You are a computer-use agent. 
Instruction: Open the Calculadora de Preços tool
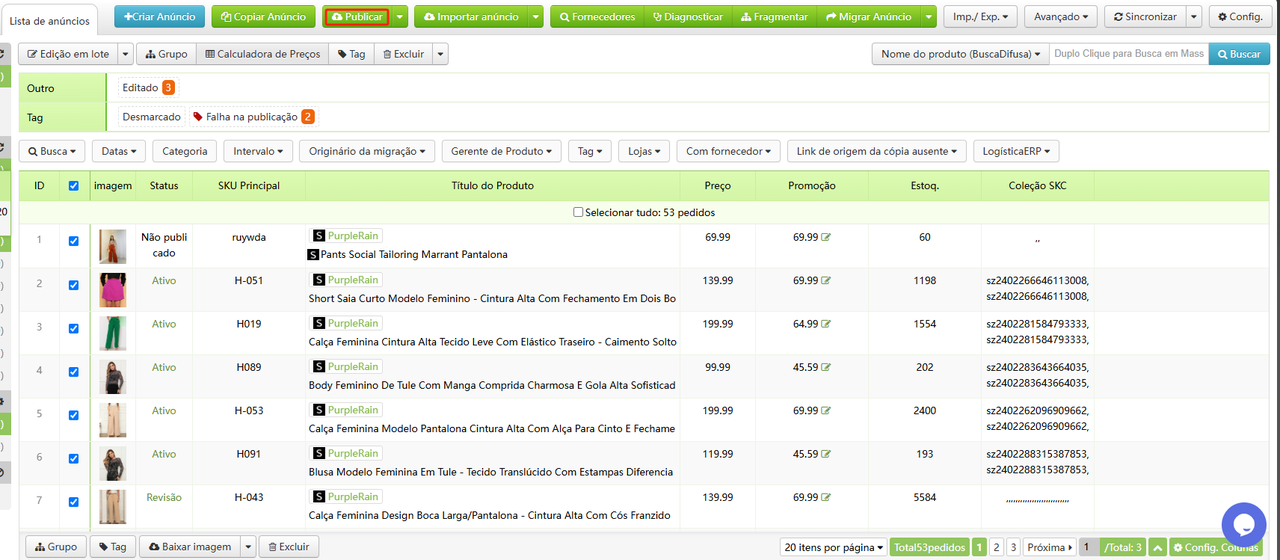(x=262, y=54)
